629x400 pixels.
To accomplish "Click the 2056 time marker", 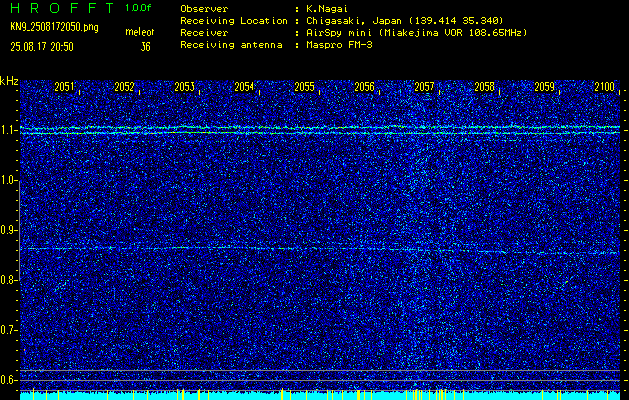I will 365,87.
